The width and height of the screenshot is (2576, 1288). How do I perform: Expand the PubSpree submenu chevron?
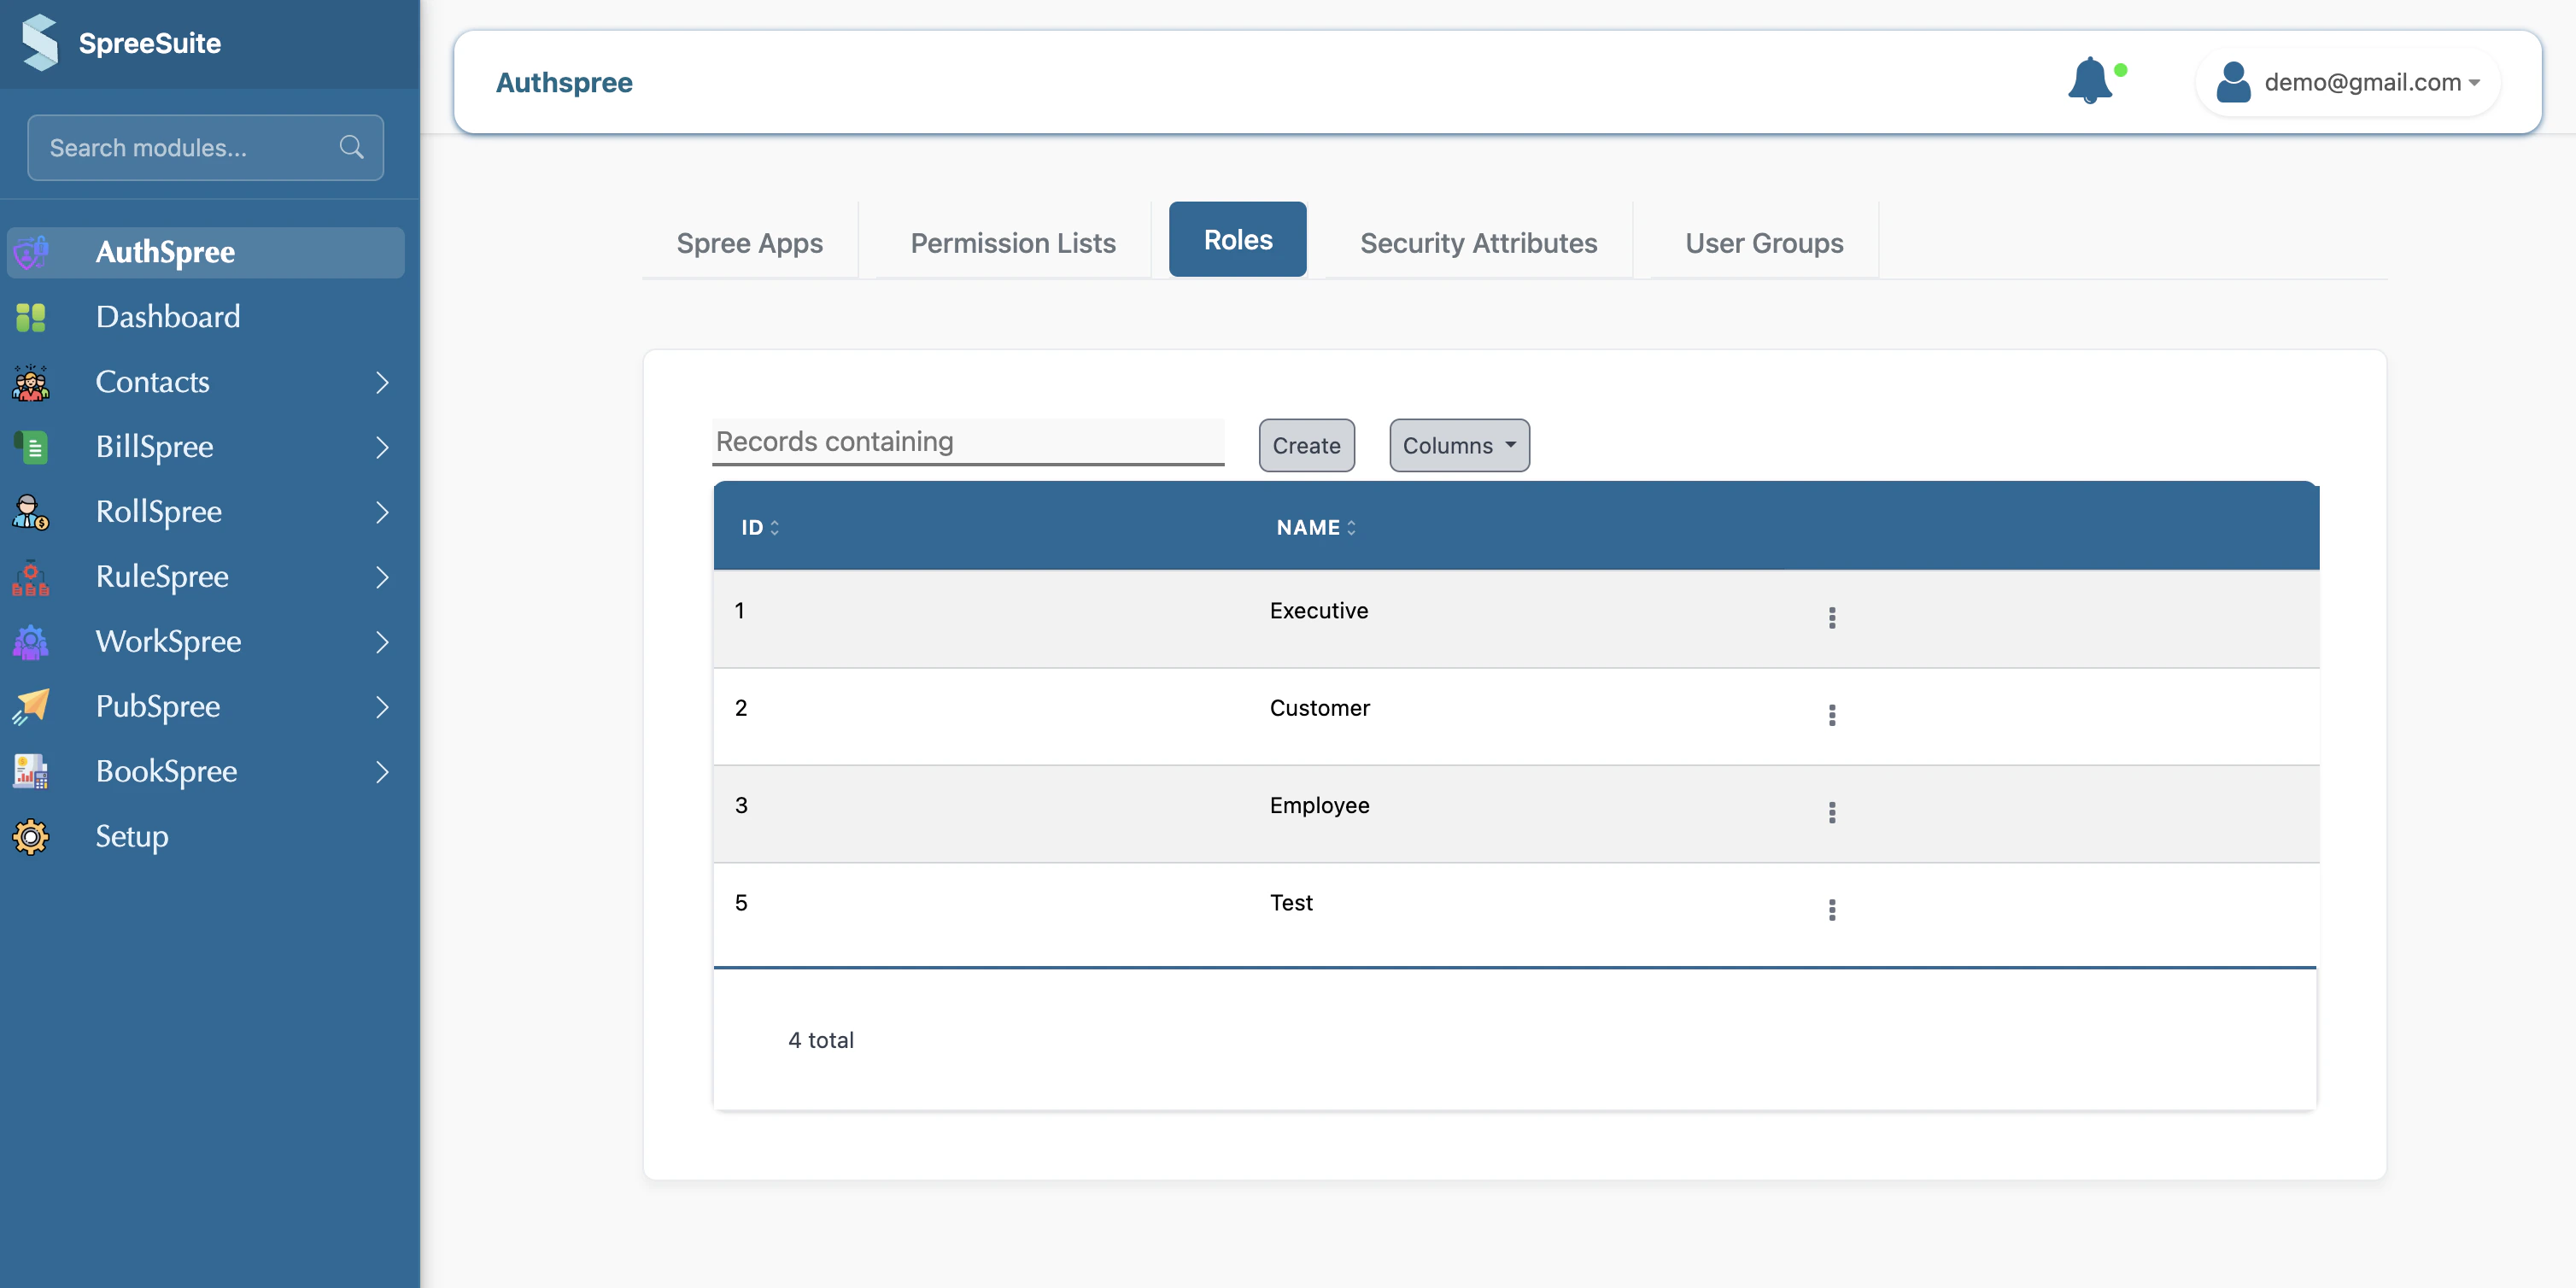point(382,707)
